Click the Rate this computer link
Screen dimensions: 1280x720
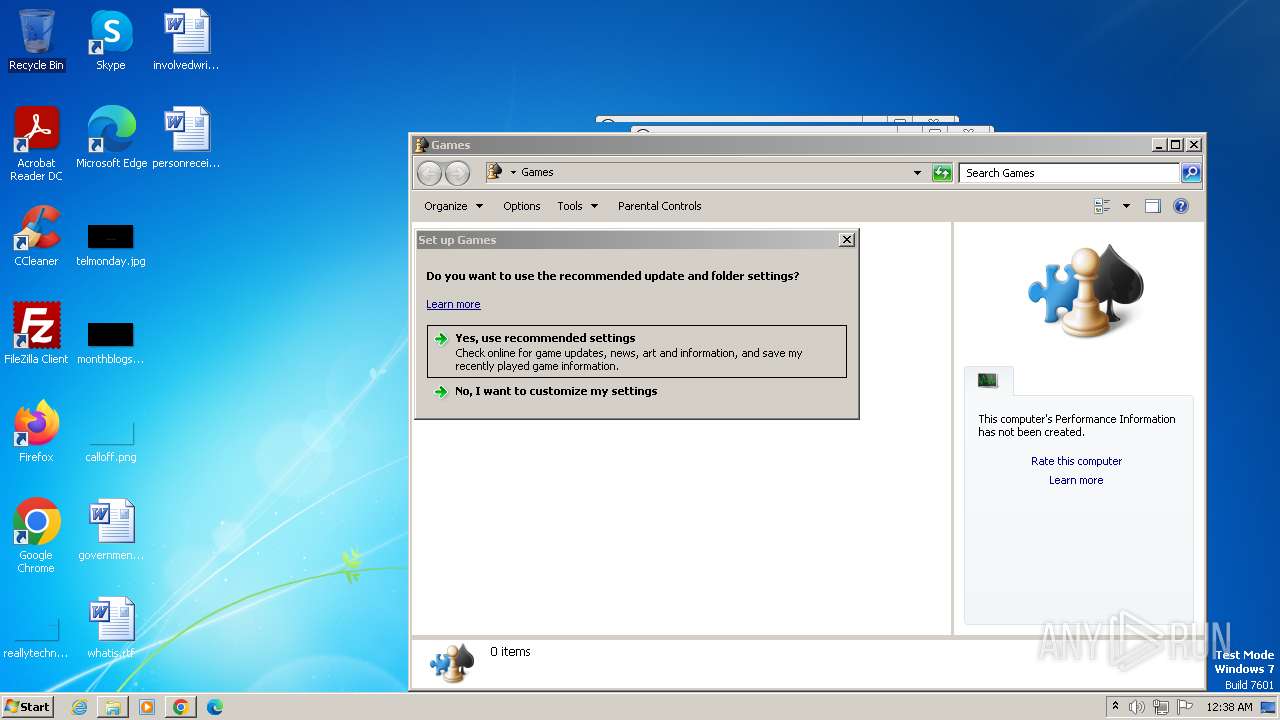click(x=1076, y=461)
